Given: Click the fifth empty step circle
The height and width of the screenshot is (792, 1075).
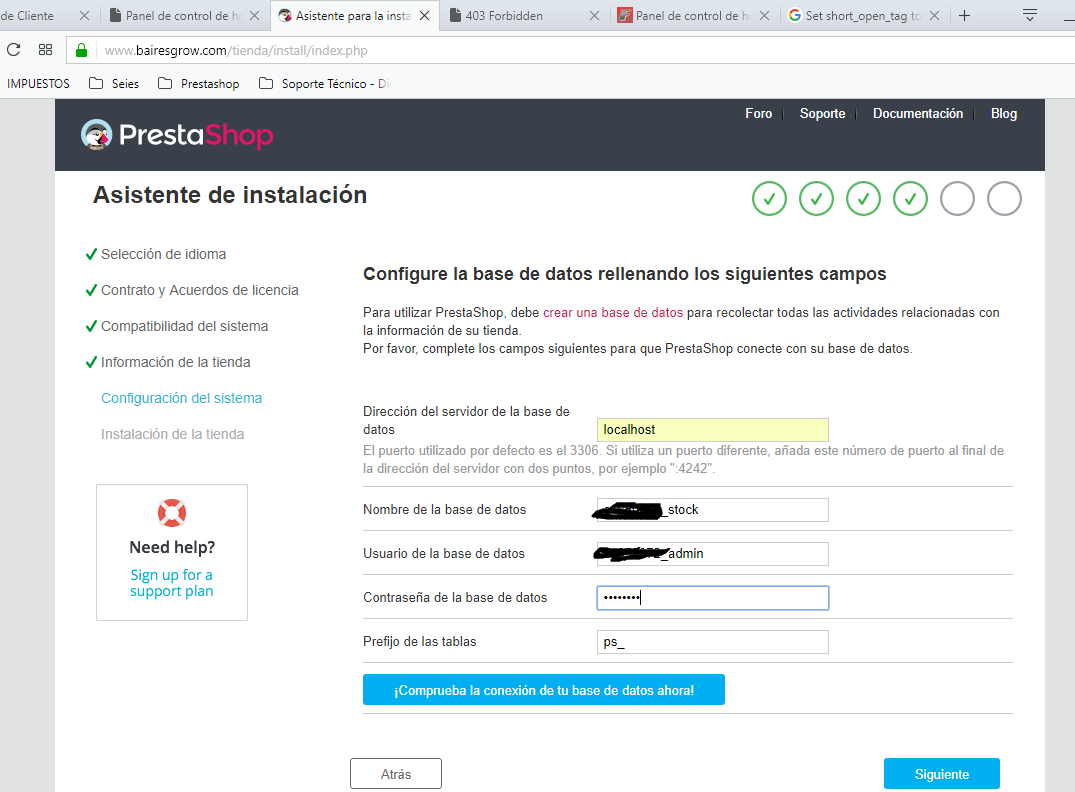Looking at the screenshot, I should (x=957, y=199).
